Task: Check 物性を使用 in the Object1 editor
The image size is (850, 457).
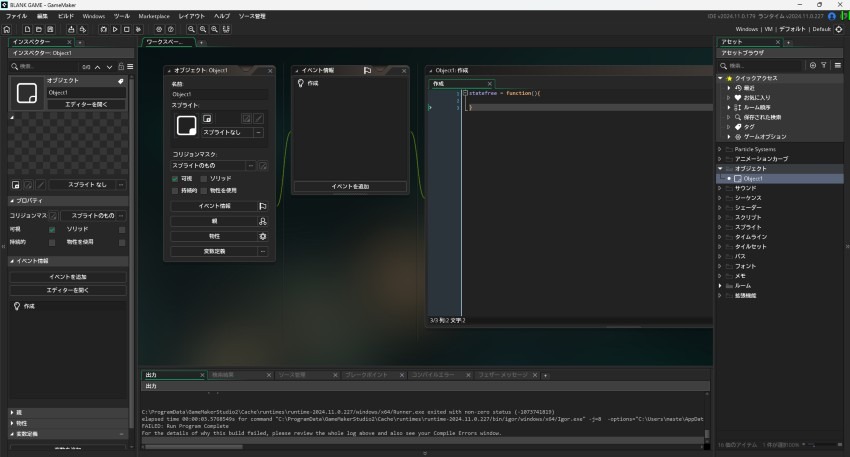Action: (203, 190)
